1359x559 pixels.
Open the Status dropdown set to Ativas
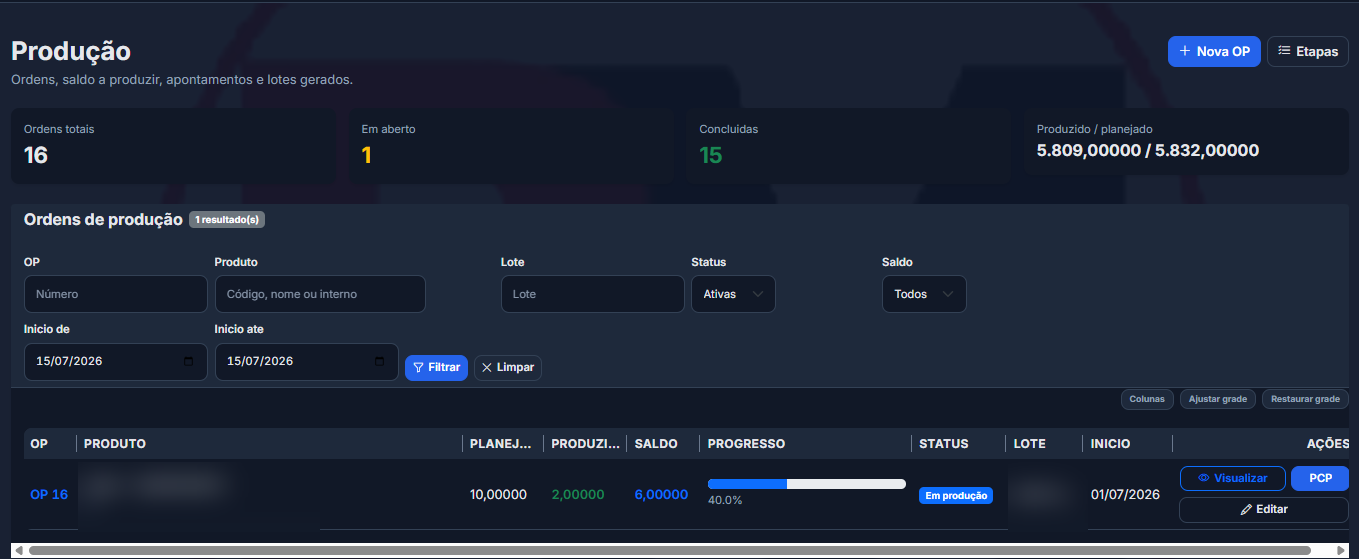click(733, 294)
